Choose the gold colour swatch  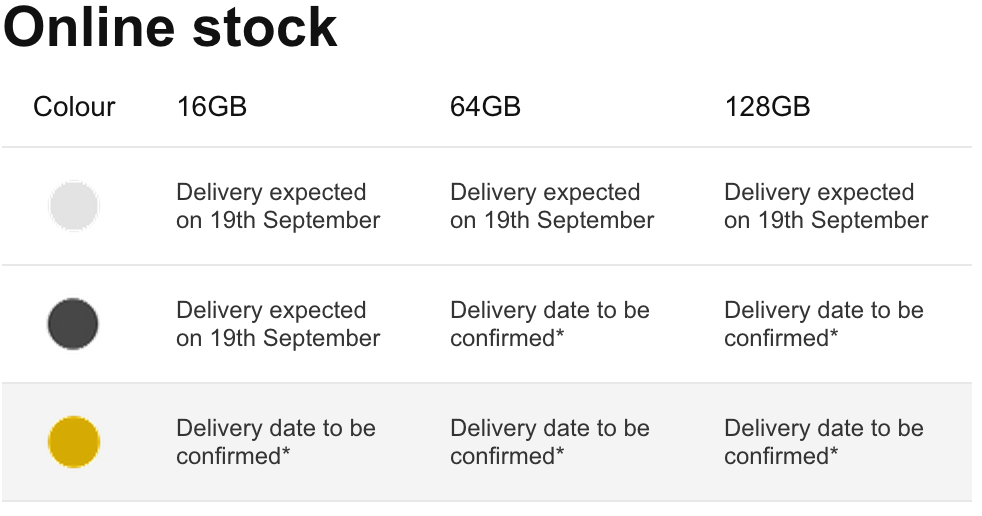pyautogui.click(x=74, y=442)
